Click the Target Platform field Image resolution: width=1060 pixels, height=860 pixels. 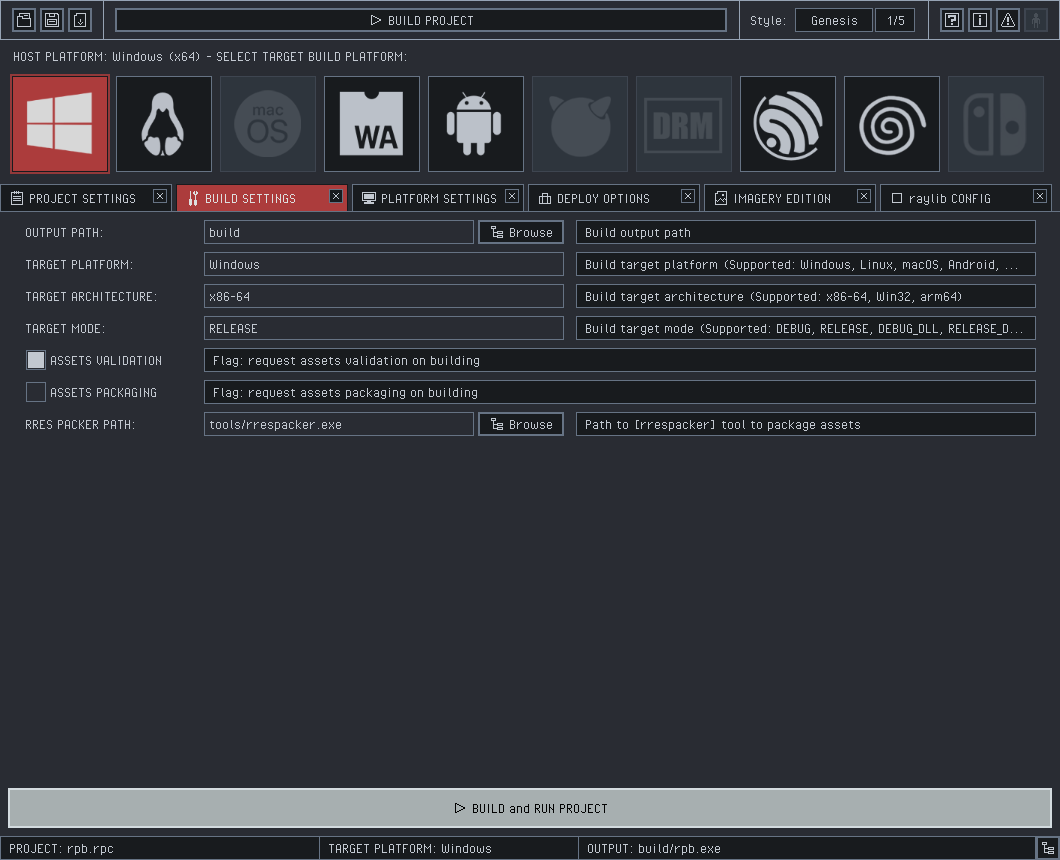384,264
